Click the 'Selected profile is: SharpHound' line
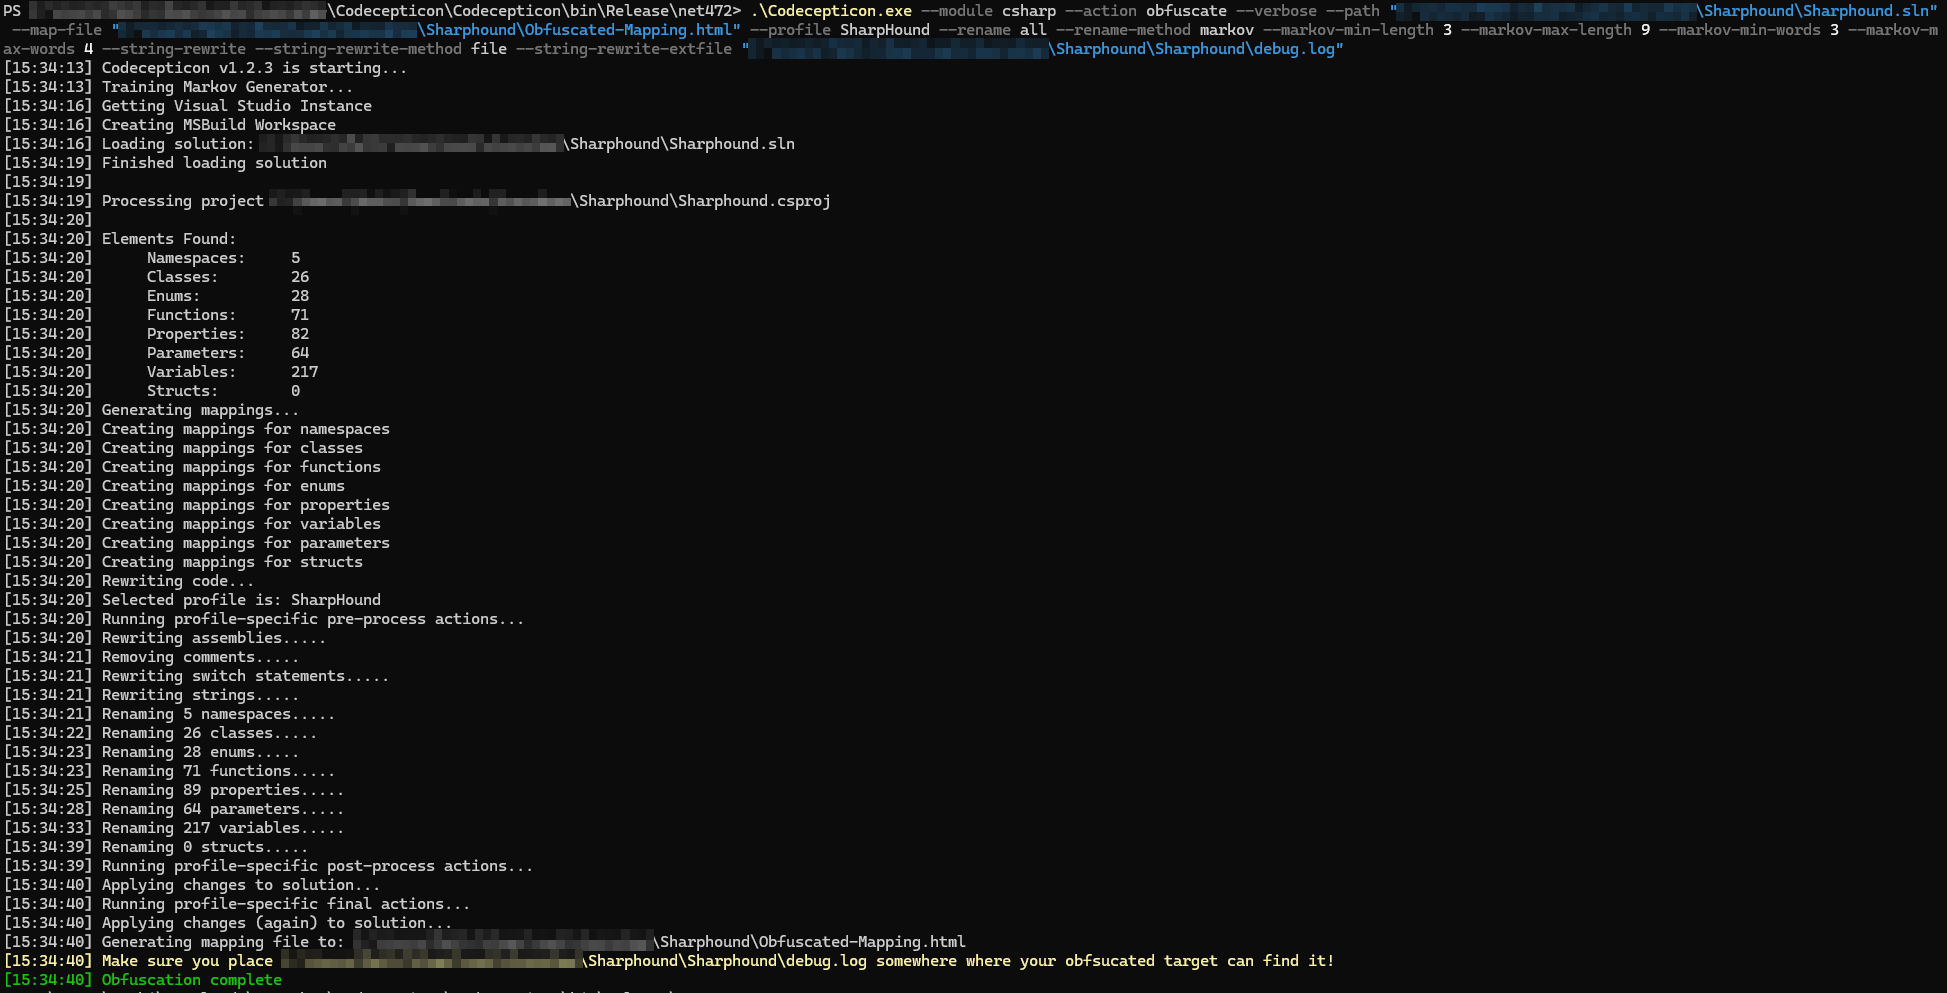 241,600
